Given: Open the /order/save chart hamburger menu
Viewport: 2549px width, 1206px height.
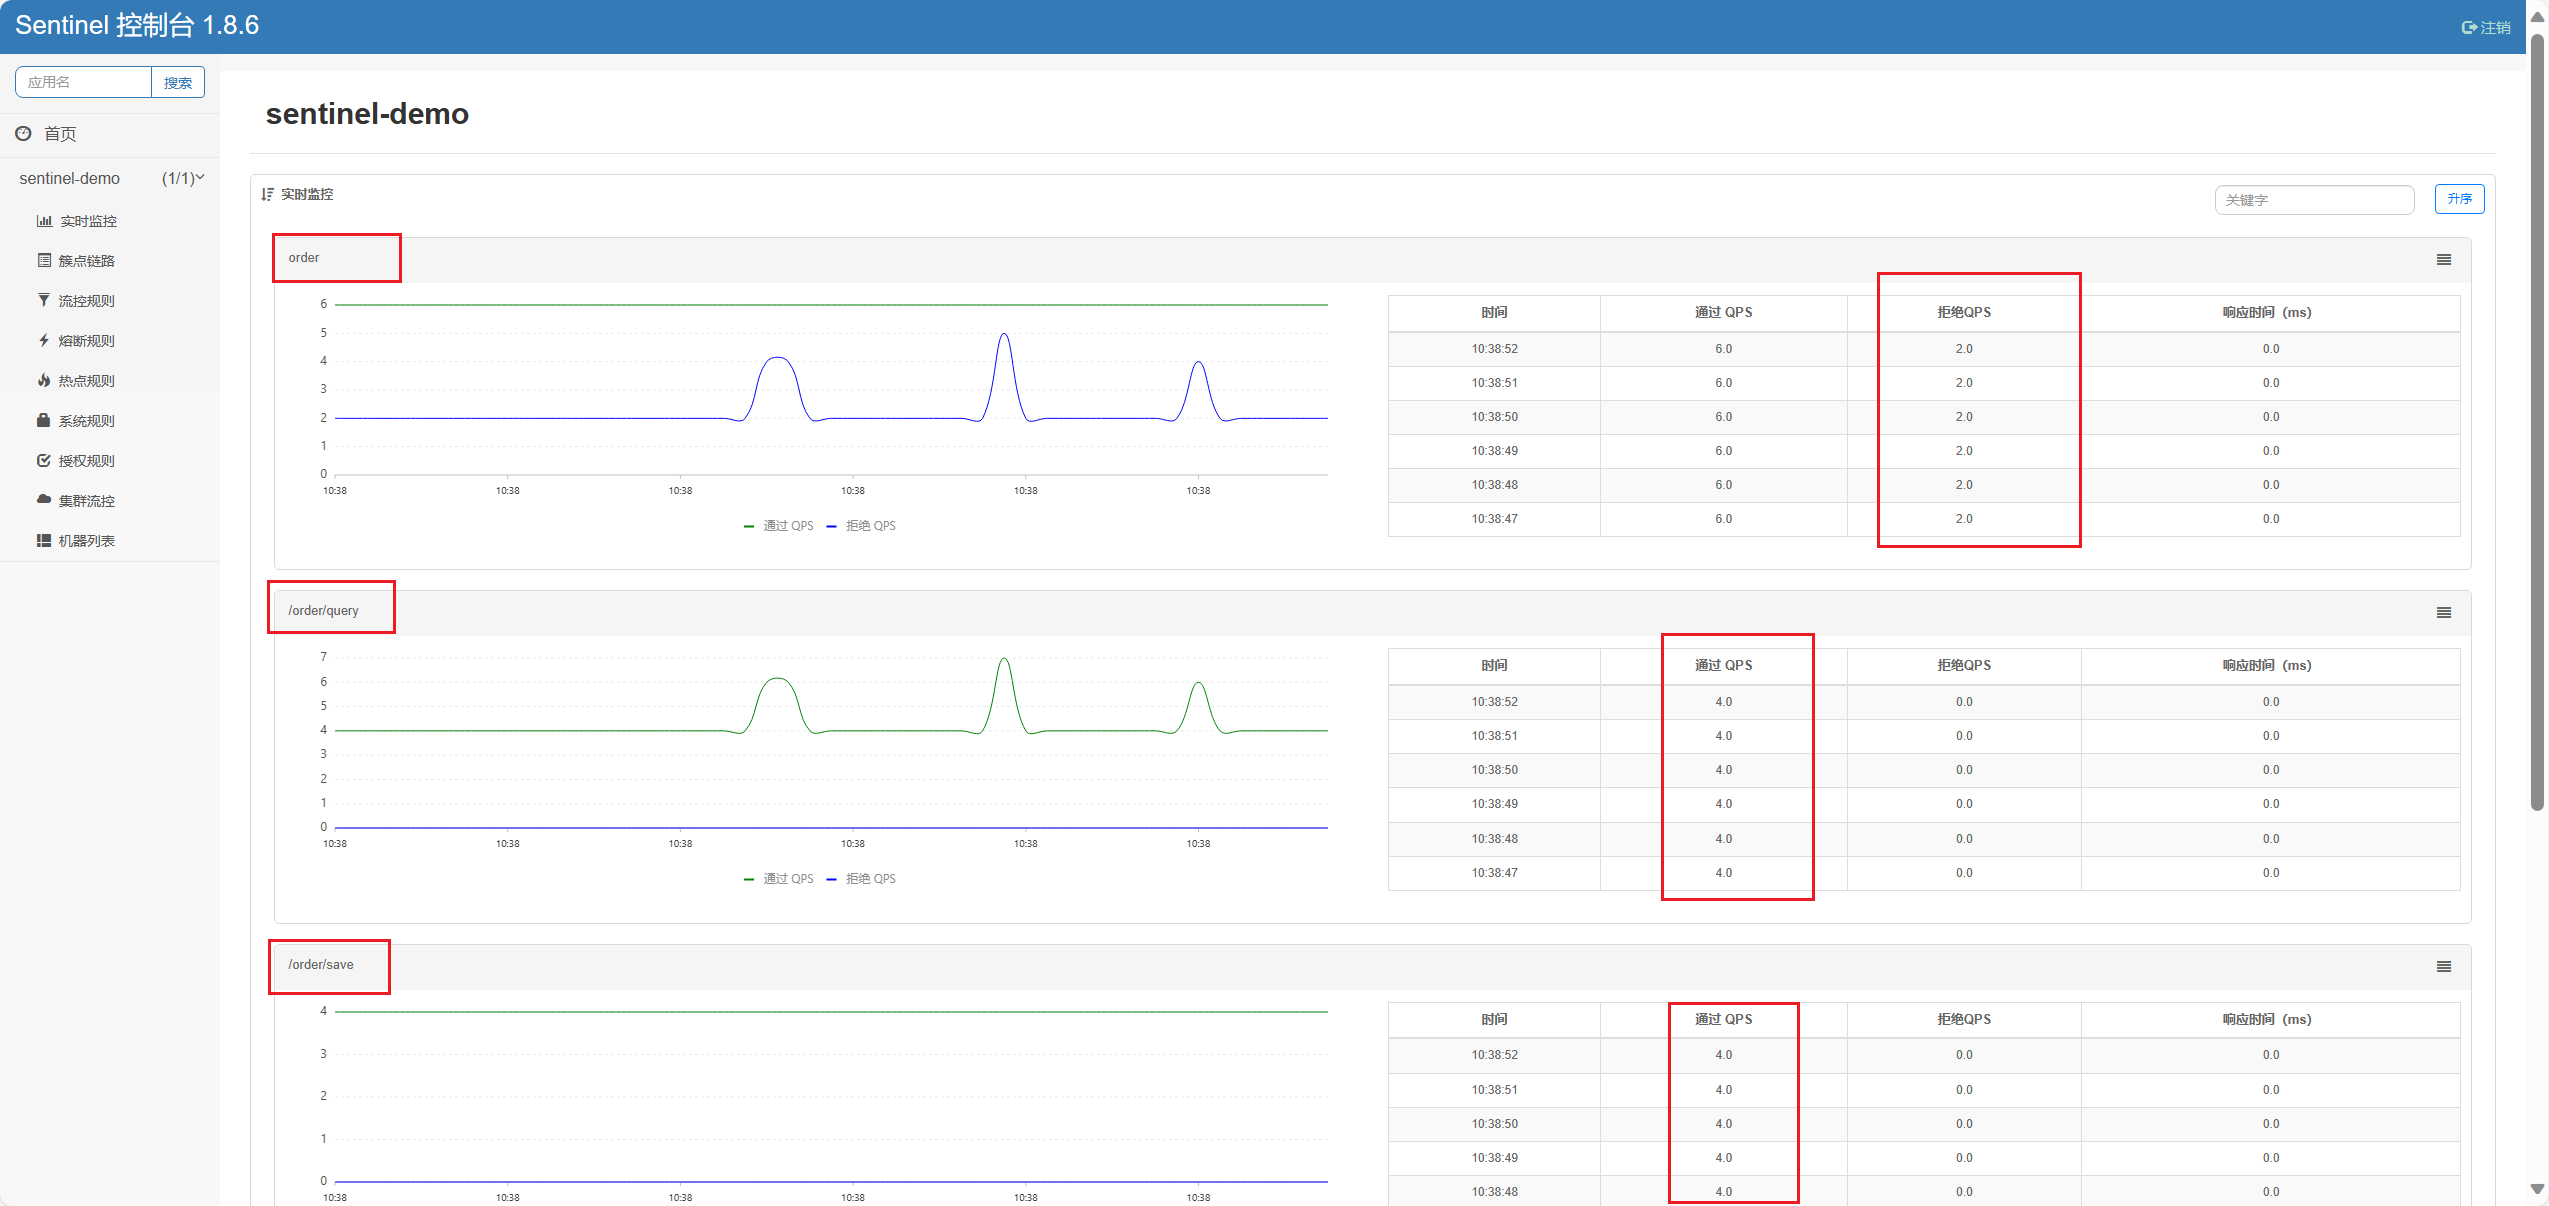Looking at the screenshot, I should tap(2443, 967).
